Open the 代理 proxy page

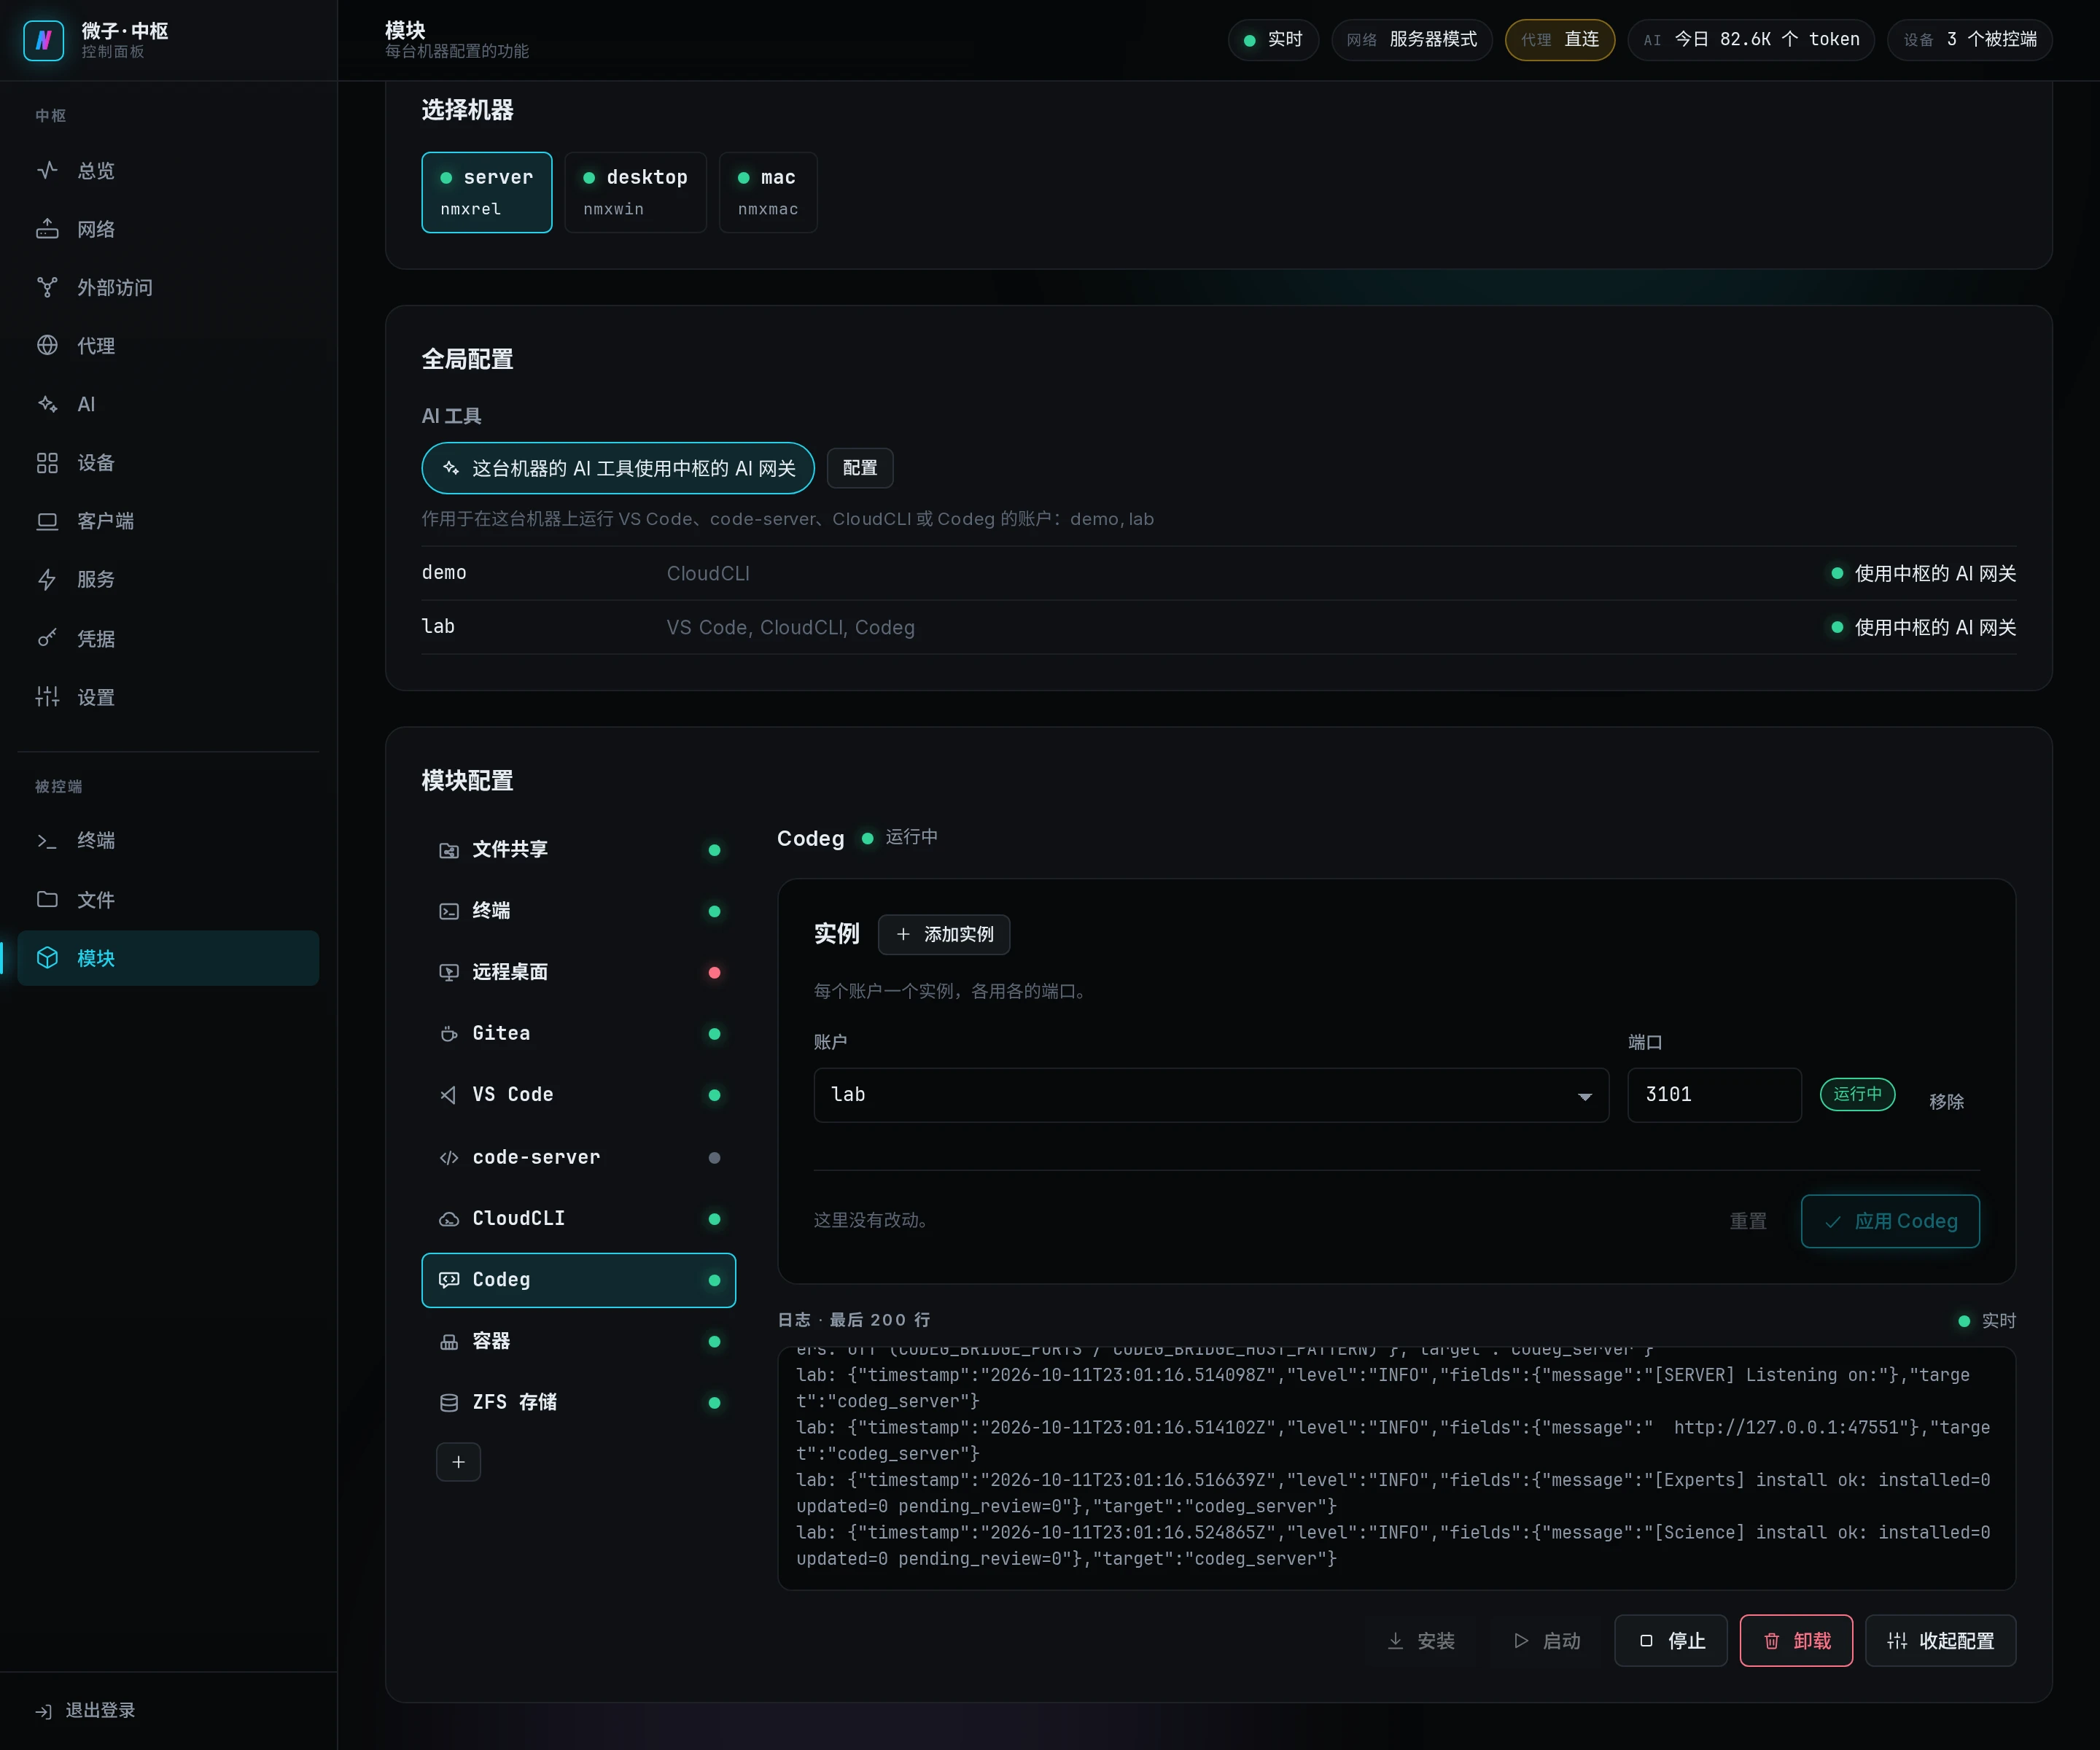coord(168,346)
